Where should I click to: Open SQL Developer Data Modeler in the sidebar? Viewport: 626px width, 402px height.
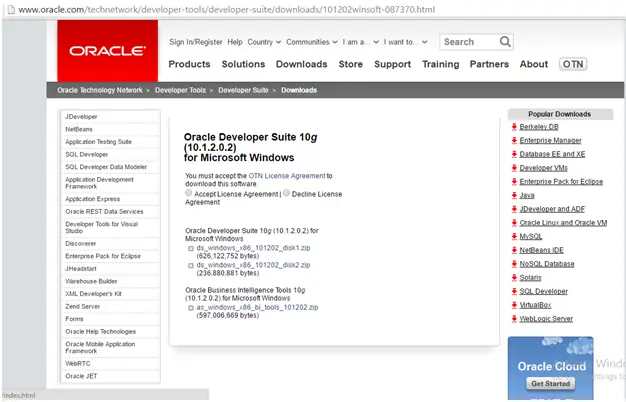point(110,167)
